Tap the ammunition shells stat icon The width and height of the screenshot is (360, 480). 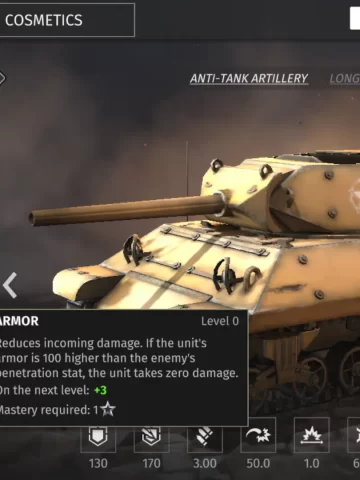(x=205, y=438)
